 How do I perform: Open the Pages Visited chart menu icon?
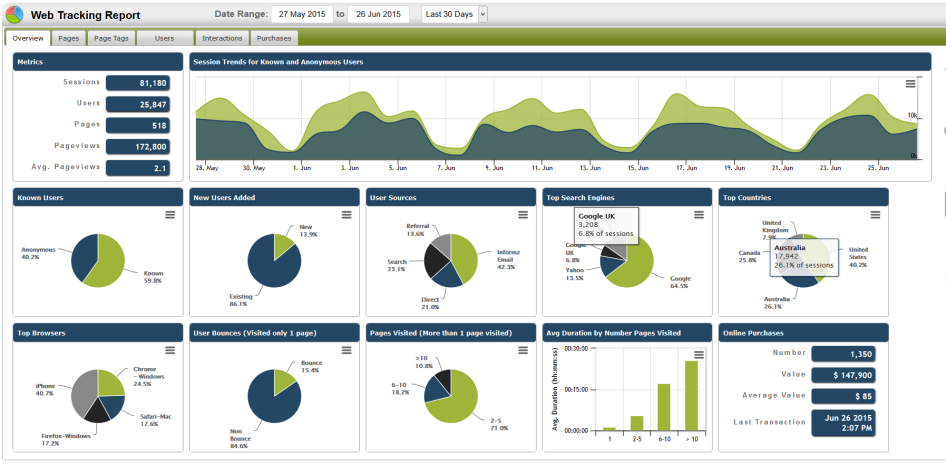point(523,350)
